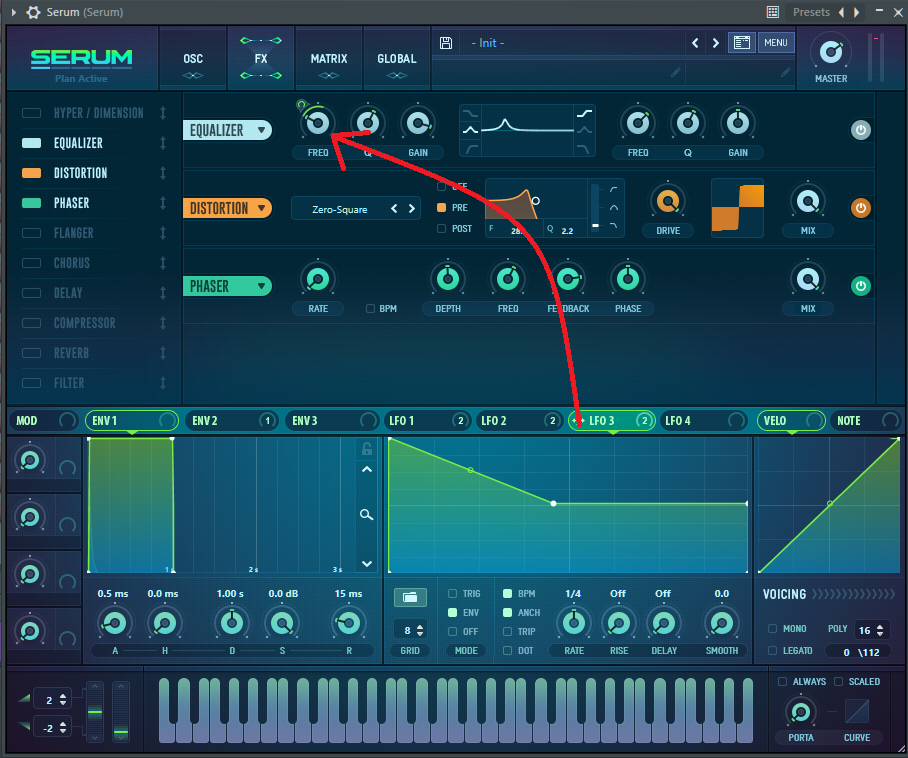Click the distortion MIX knob

pyautogui.click(x=808, y=202)
